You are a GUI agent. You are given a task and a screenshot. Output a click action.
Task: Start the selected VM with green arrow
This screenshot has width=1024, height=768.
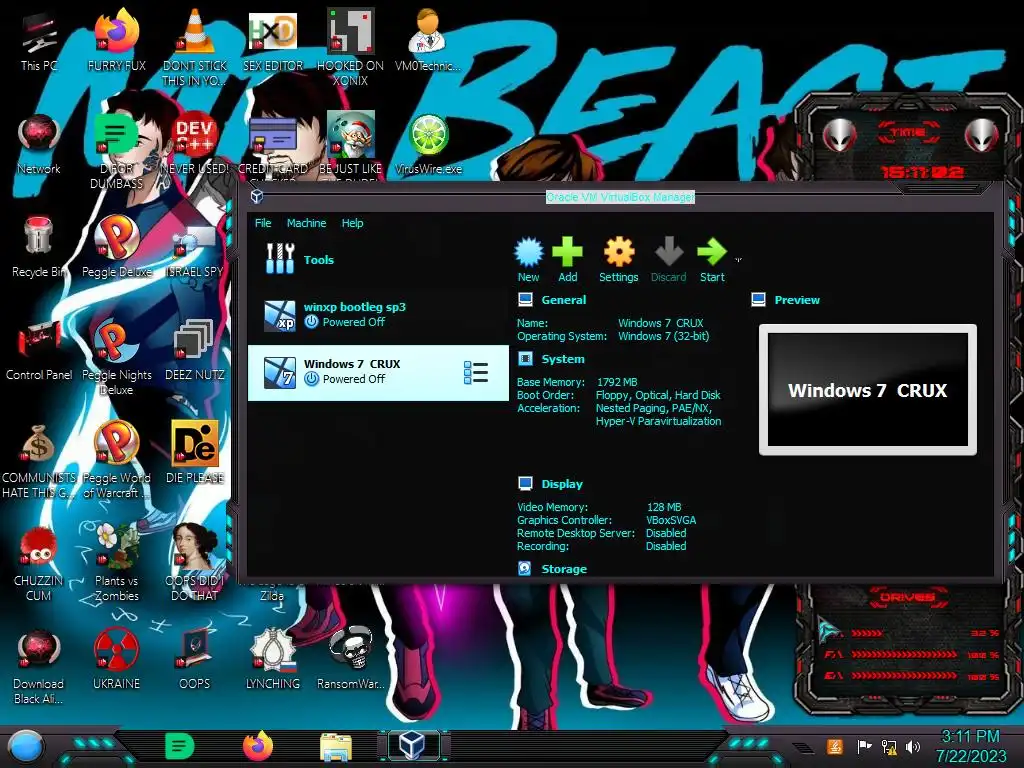coord(712,252)
